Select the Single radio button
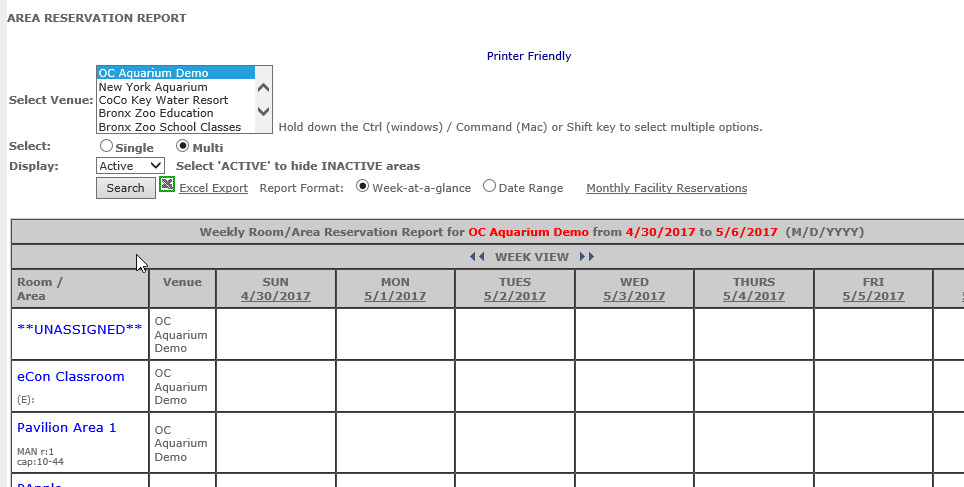The height and width of the screenshot is (487, 964). click(106, 146)
